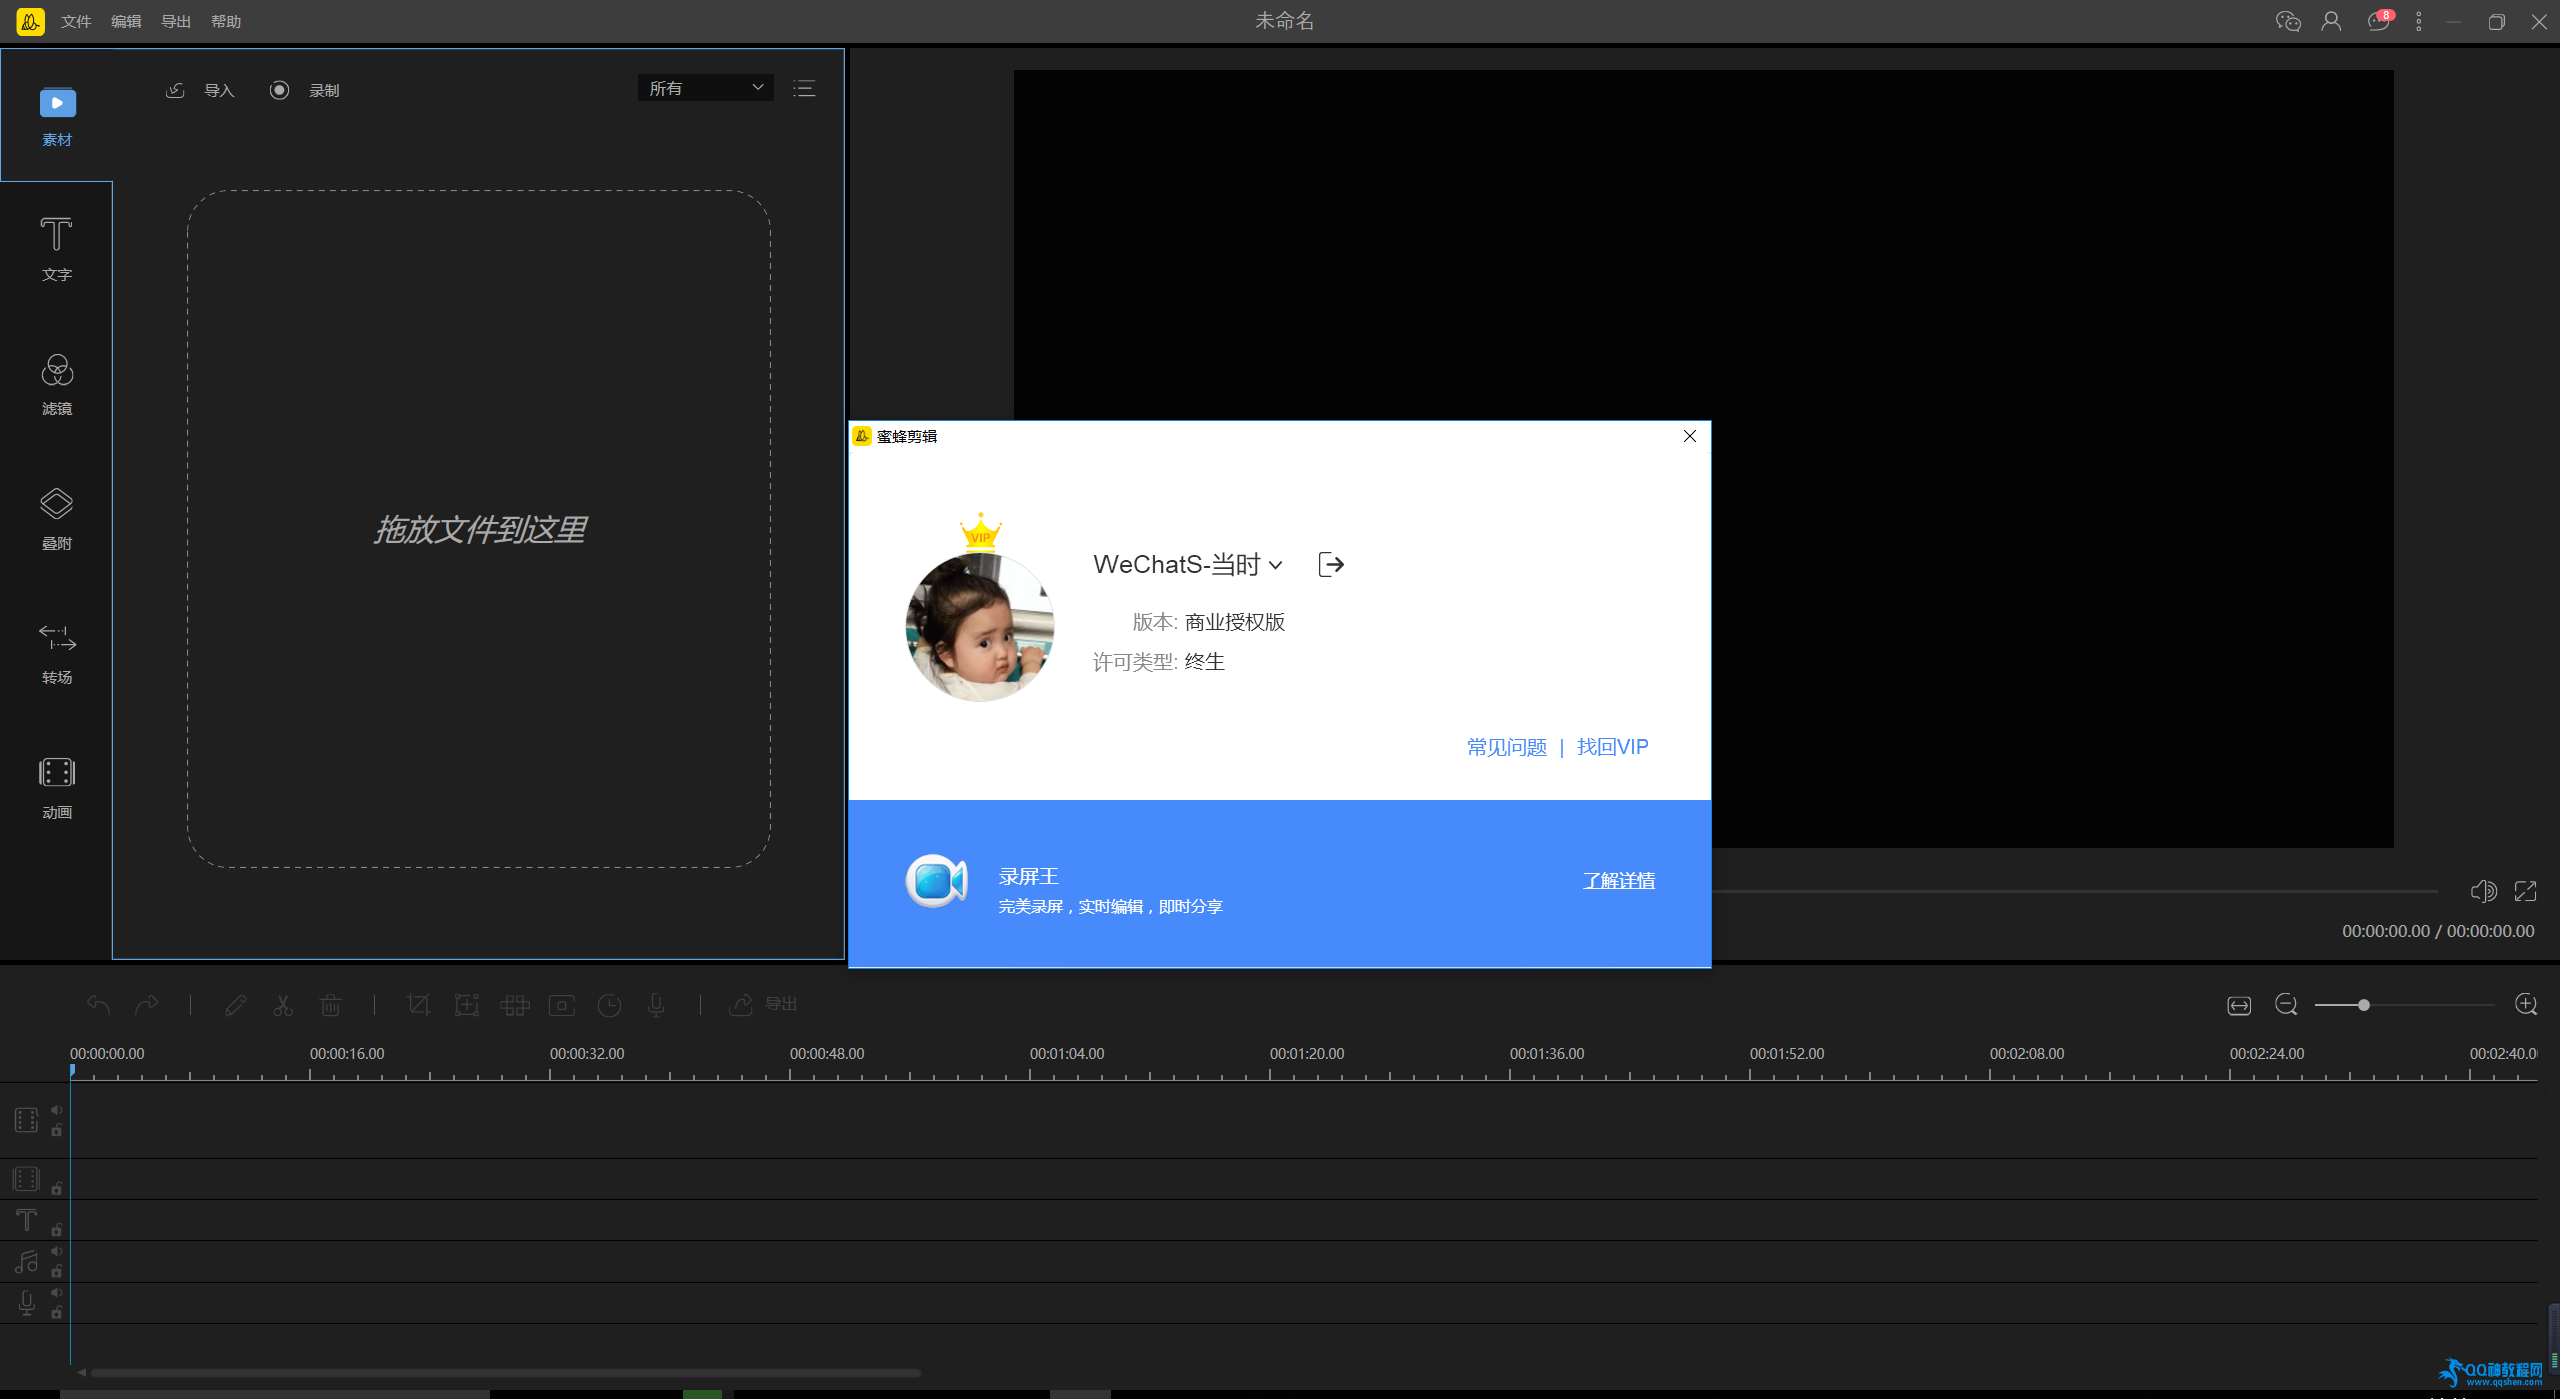Viewport: 2560px width, 1399px height.
Task: Click the timeline zoom in magnifier
Action: coord(2526,1004)
